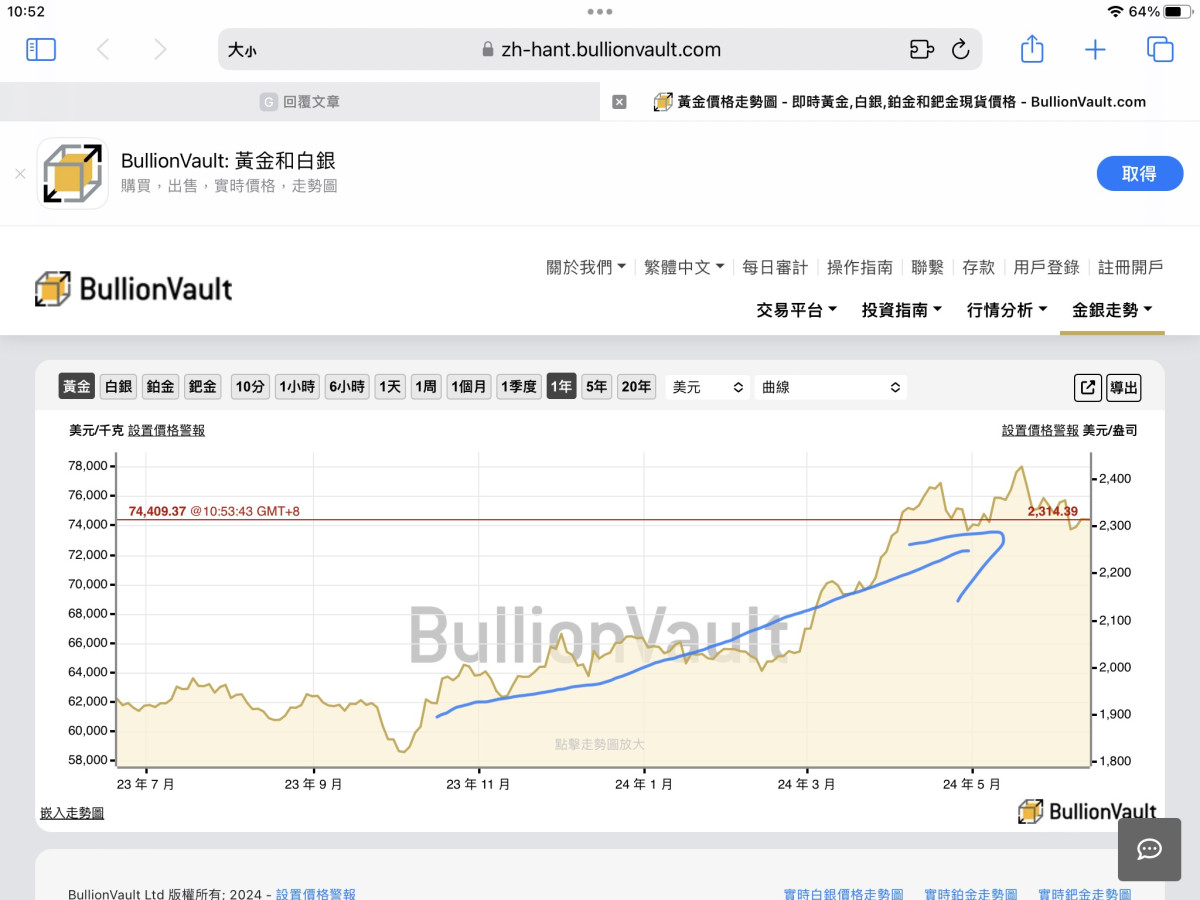Switch chart range to 10分
The height and width of the screenshot is (900, 1200).
pos(250,387)
